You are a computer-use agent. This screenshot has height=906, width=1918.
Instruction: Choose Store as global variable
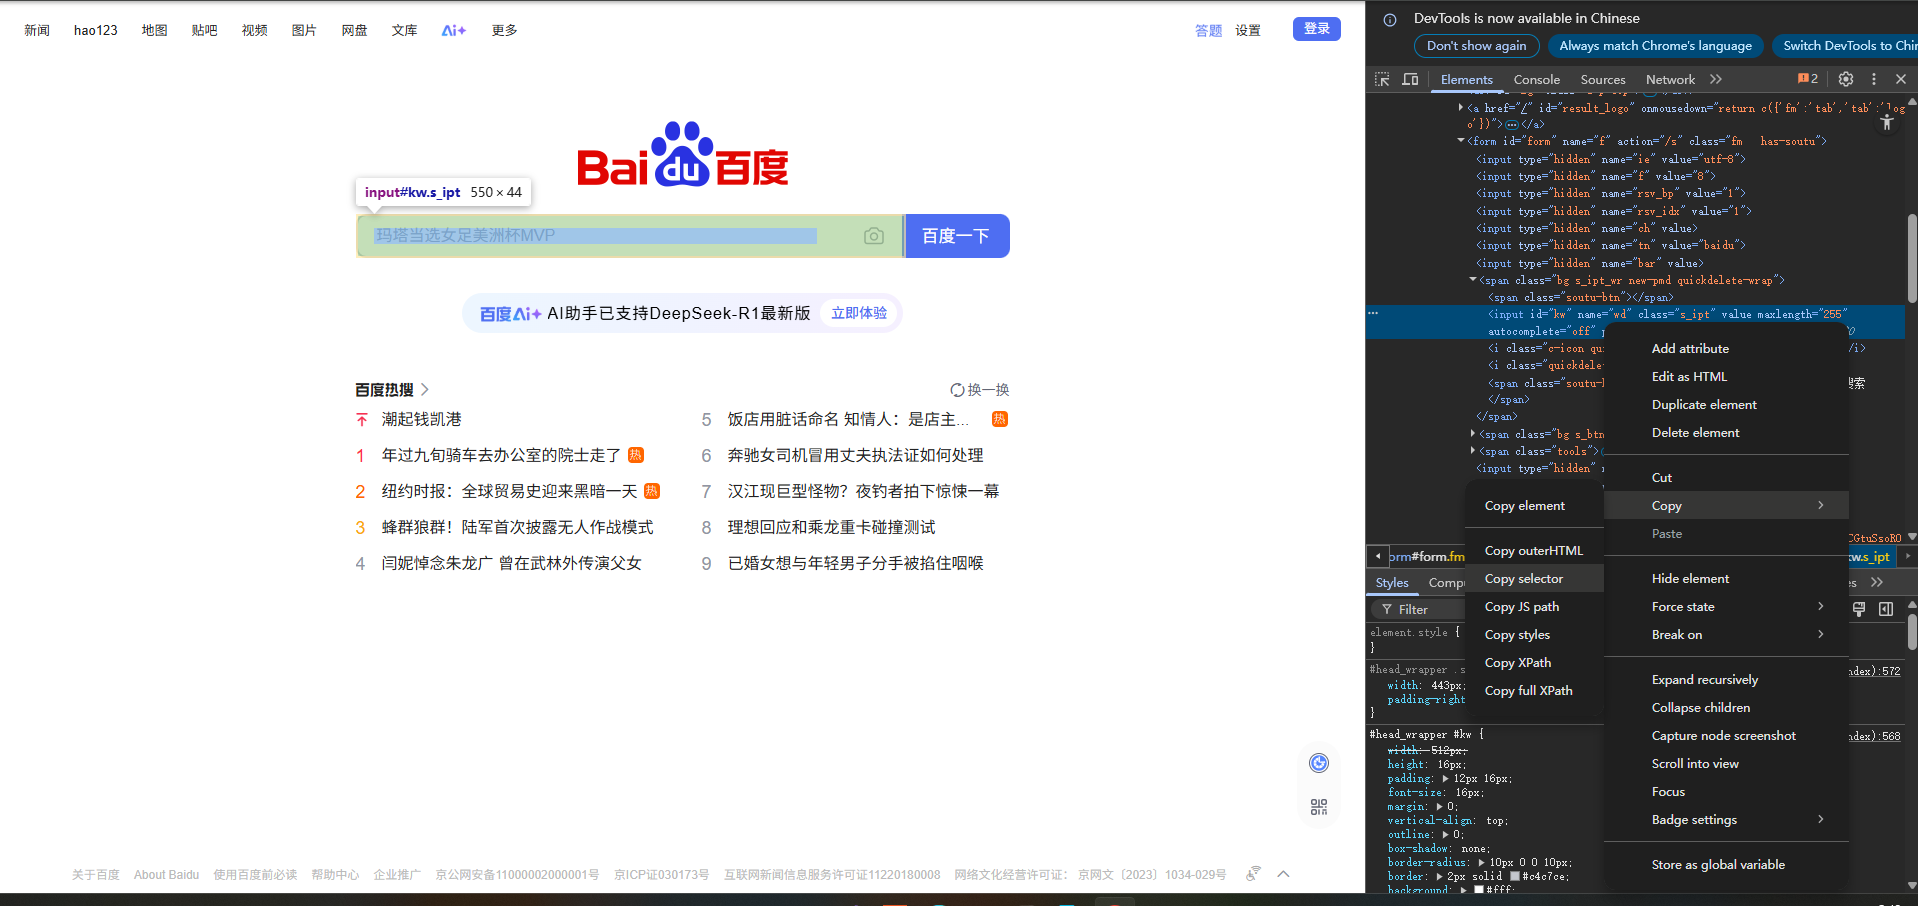[x=1726, y=865]
